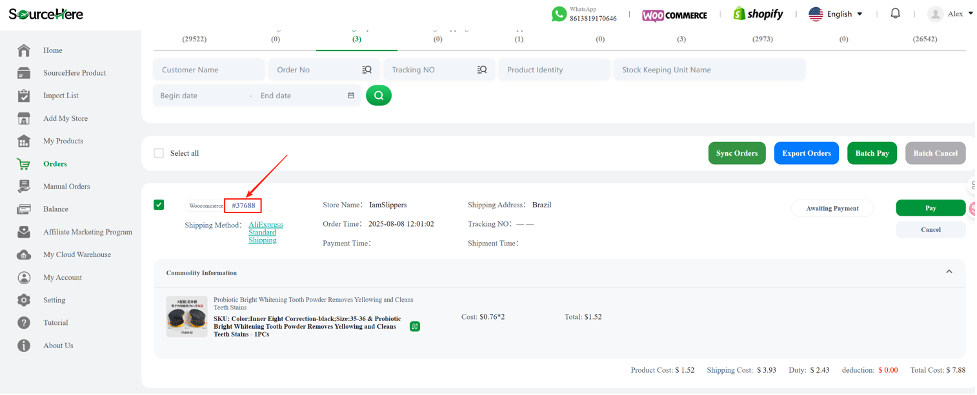
Task: Focus the Order No field
Action: (x=323, y=70)
